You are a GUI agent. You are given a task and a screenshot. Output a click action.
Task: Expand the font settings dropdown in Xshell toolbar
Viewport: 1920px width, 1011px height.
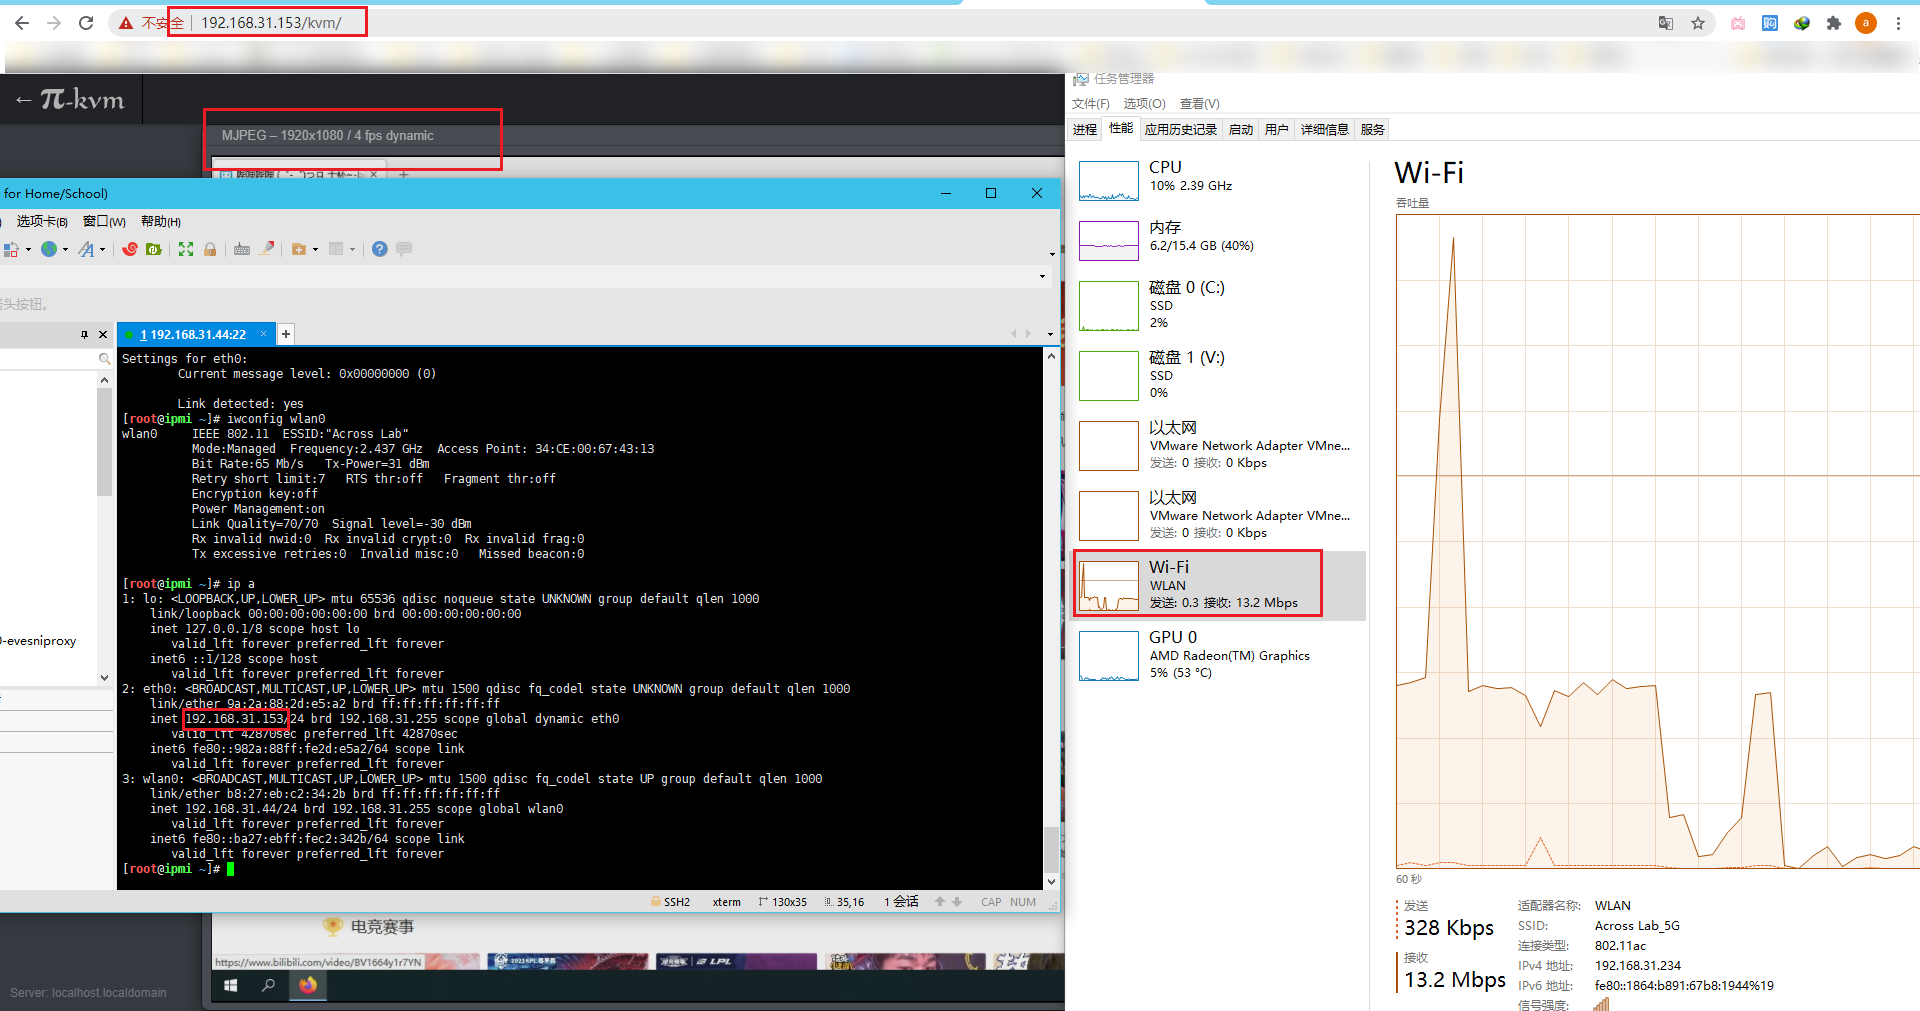(x=102, y=249)
